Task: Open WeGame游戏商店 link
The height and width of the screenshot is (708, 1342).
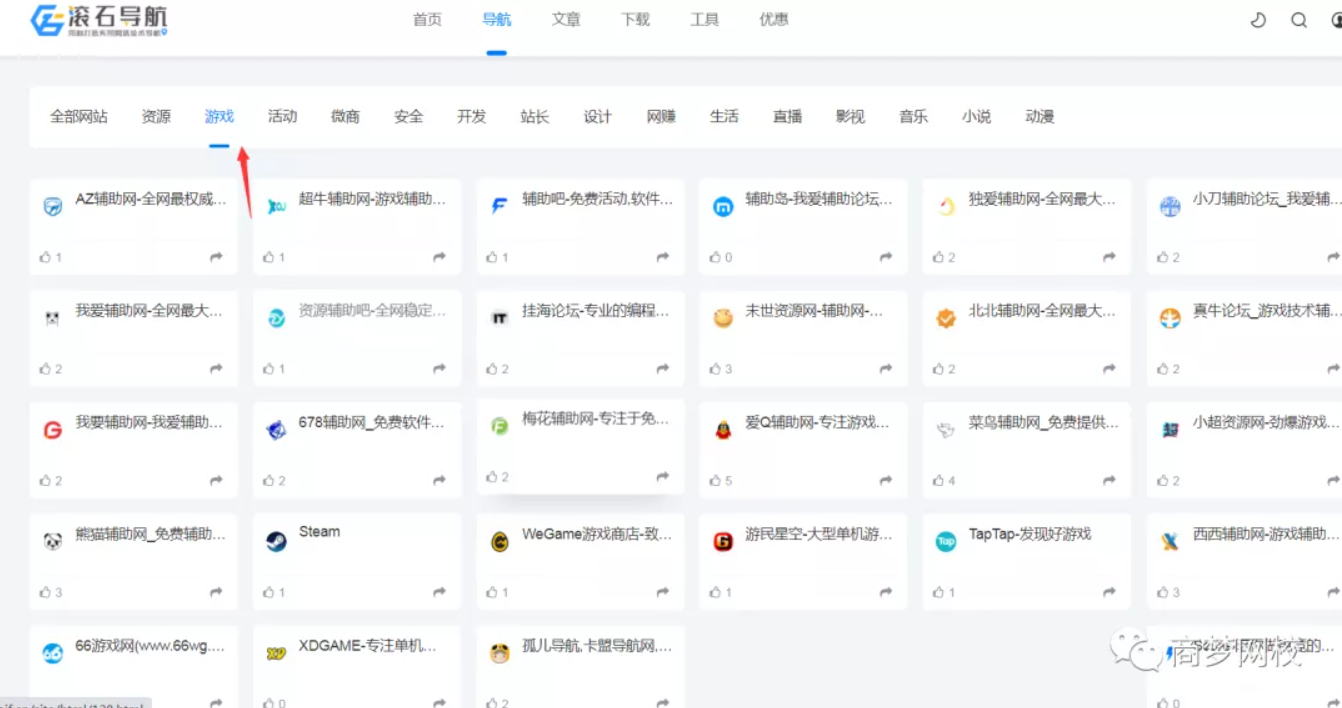Action: click(597, 535)
